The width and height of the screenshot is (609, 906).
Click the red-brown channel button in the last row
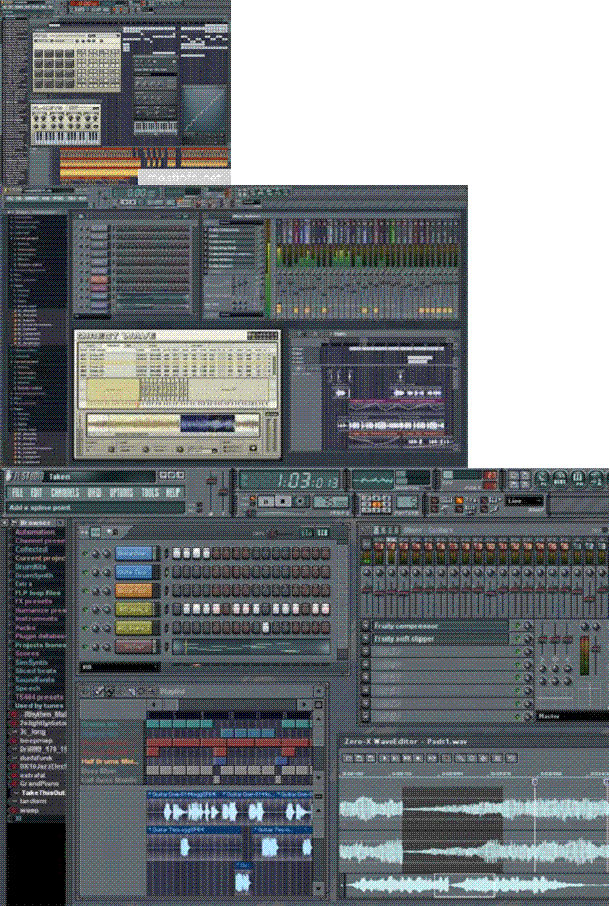[134, 647]
